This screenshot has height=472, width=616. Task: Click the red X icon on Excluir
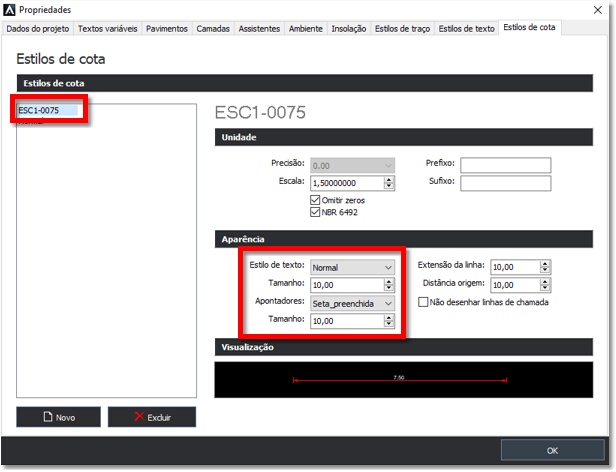coord(138,417)
